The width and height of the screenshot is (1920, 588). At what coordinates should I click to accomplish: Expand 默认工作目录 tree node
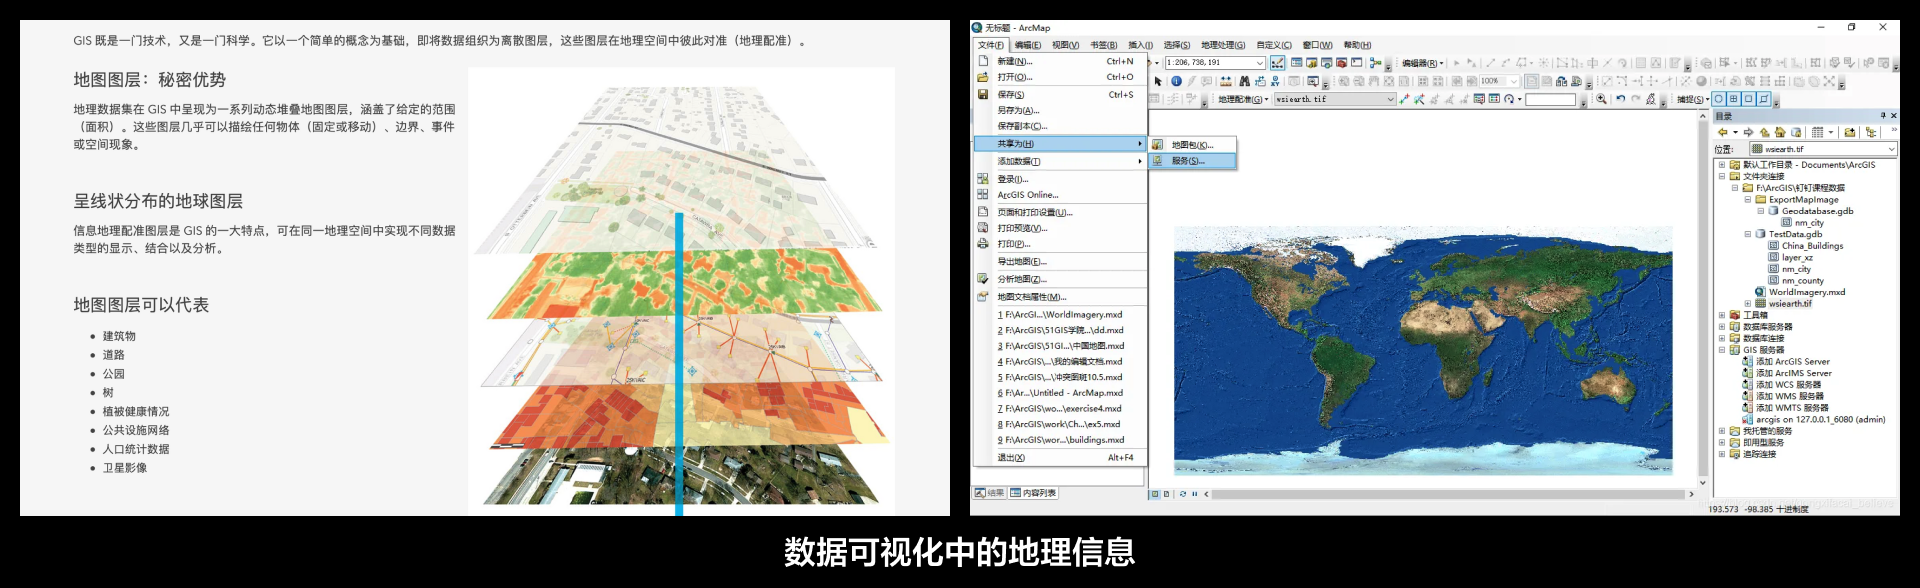[x=1722, y=165]
